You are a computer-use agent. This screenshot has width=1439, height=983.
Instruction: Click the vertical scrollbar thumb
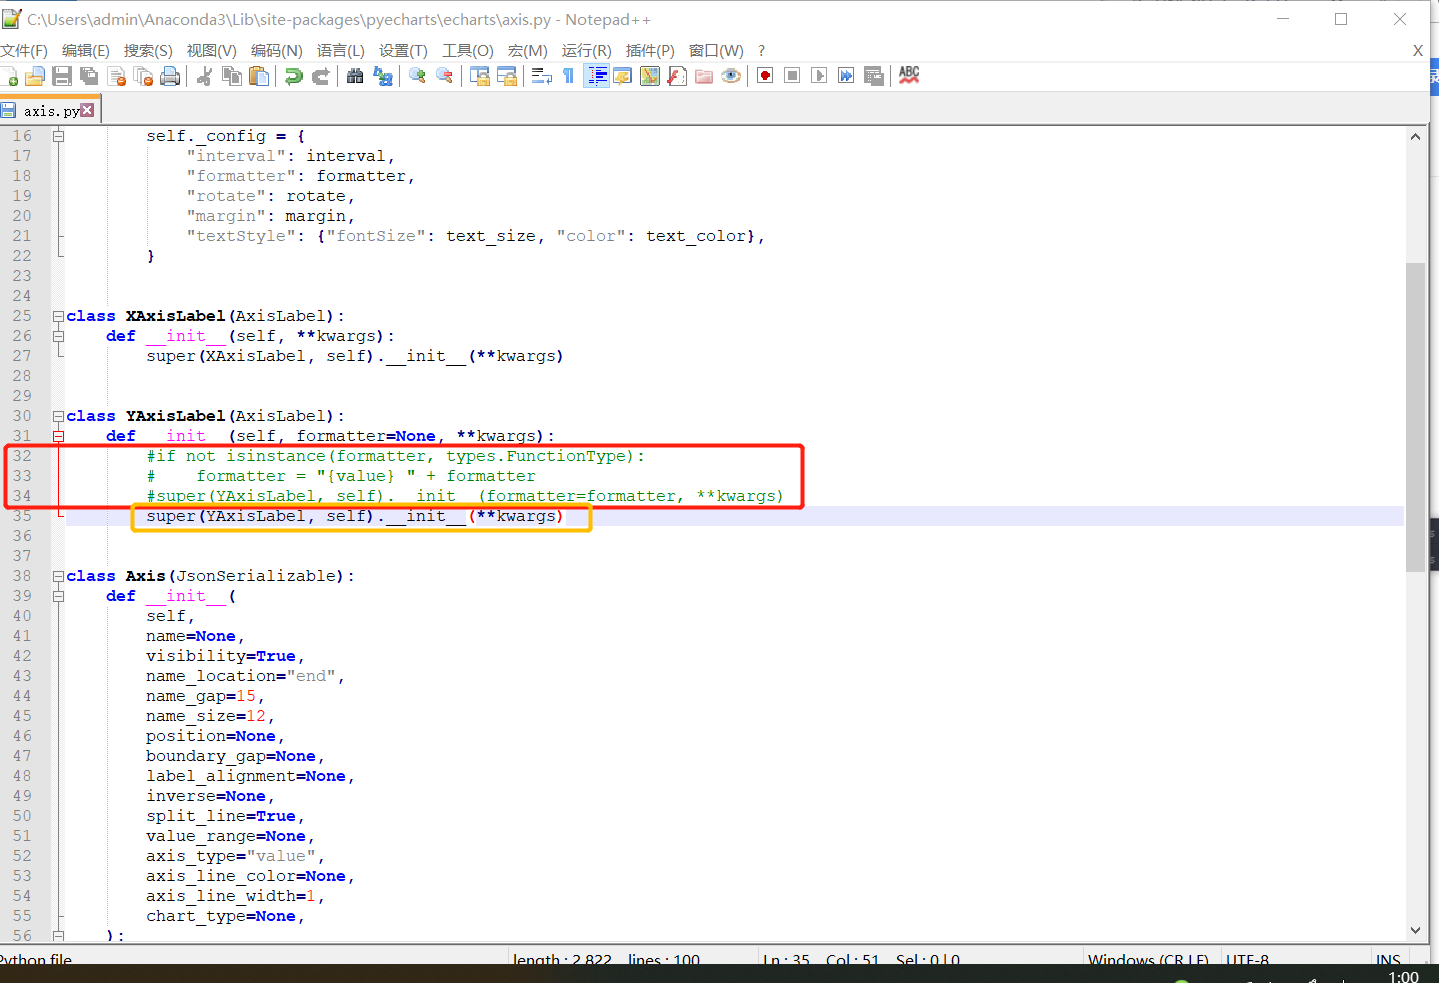1415,417
